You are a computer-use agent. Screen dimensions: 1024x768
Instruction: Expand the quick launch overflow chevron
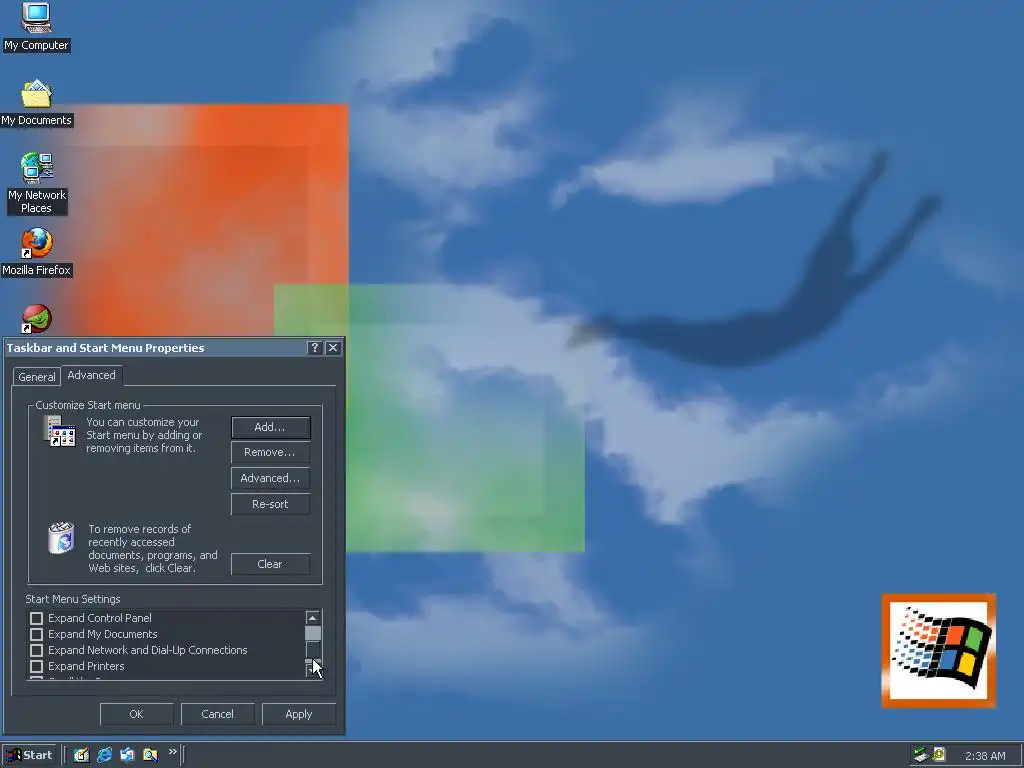(172, 752)
